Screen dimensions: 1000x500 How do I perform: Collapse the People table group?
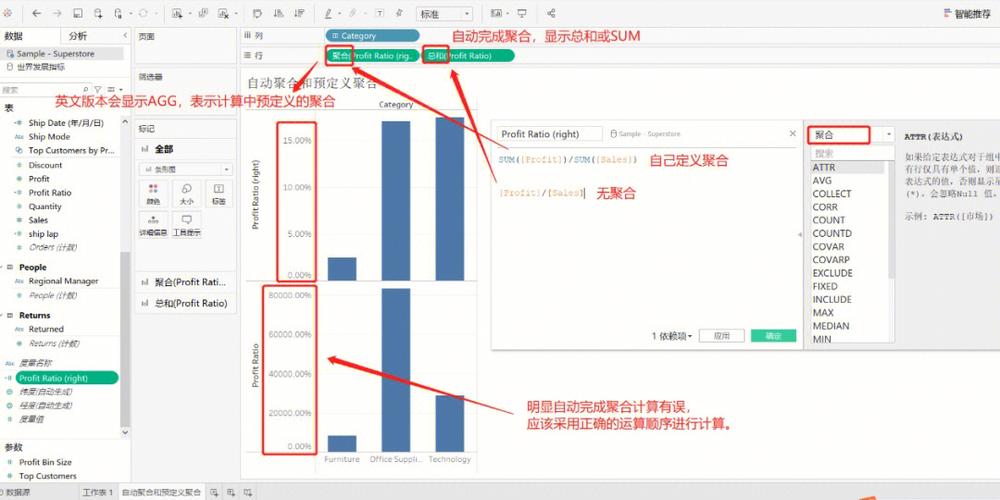[3, 267]
